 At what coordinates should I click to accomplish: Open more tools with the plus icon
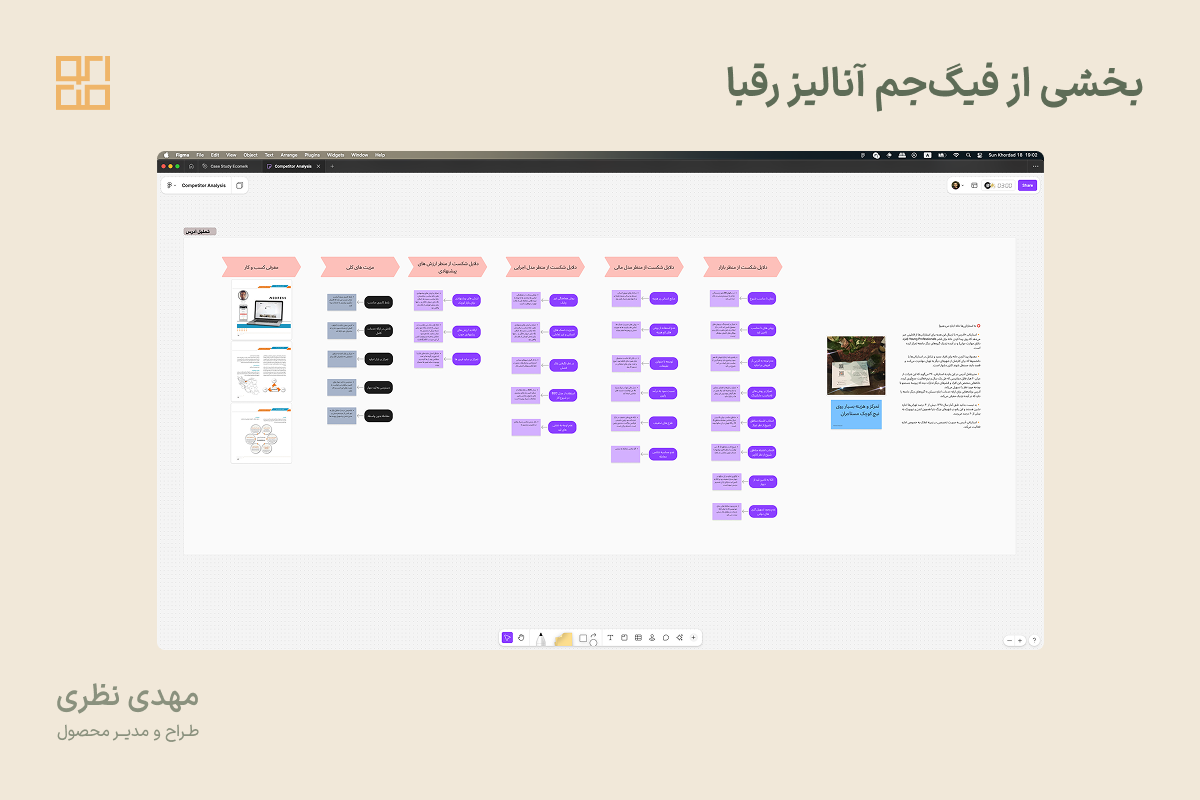[693, 637]
